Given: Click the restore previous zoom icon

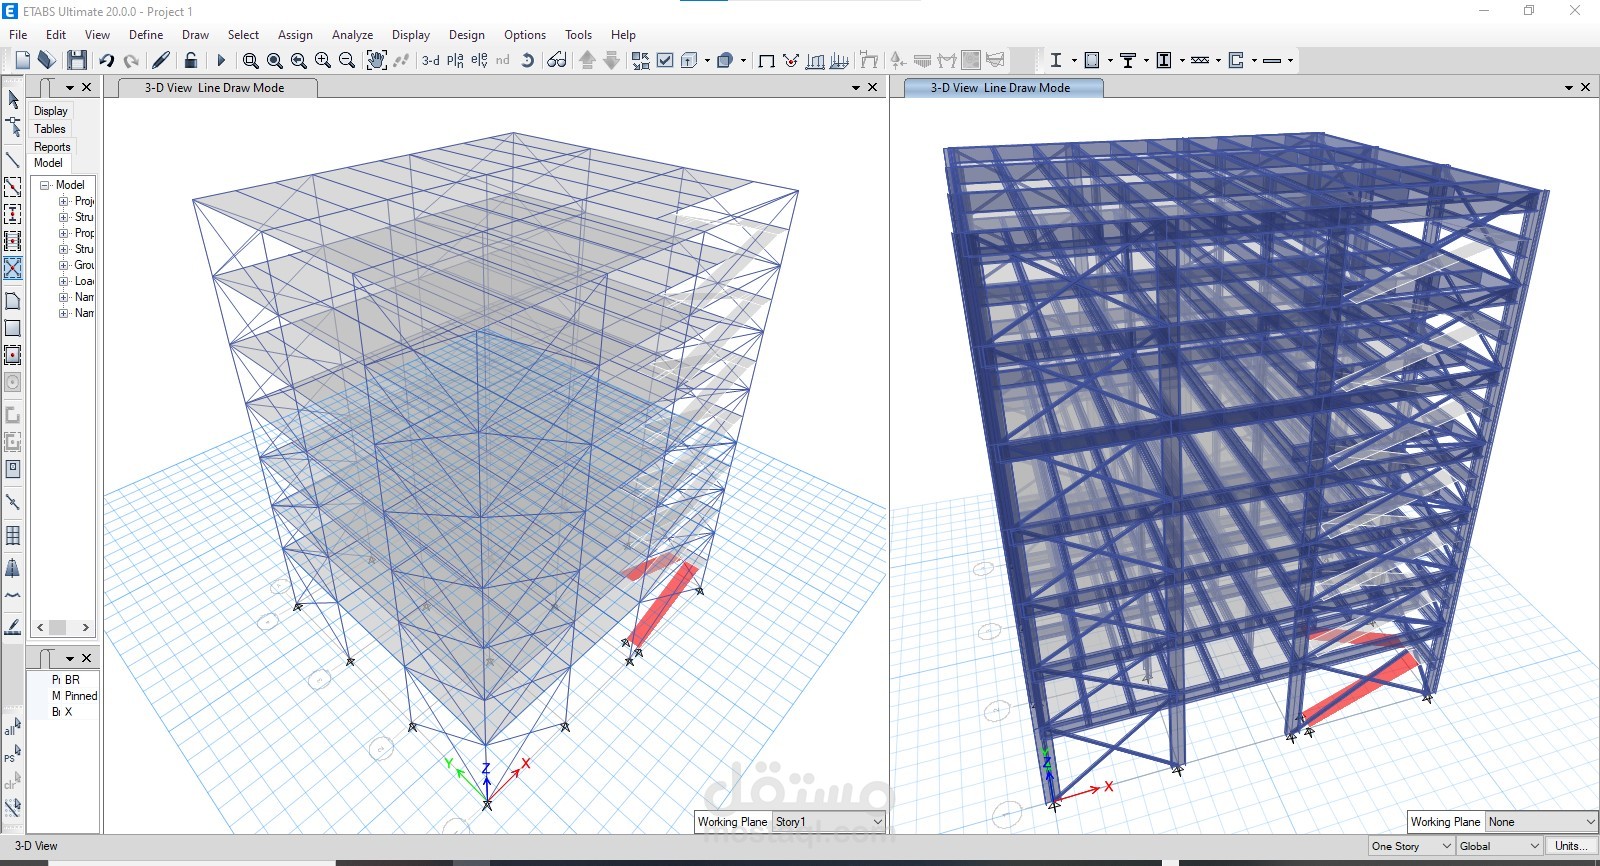Looking at the screenshot, I should [x=299, y=61].
